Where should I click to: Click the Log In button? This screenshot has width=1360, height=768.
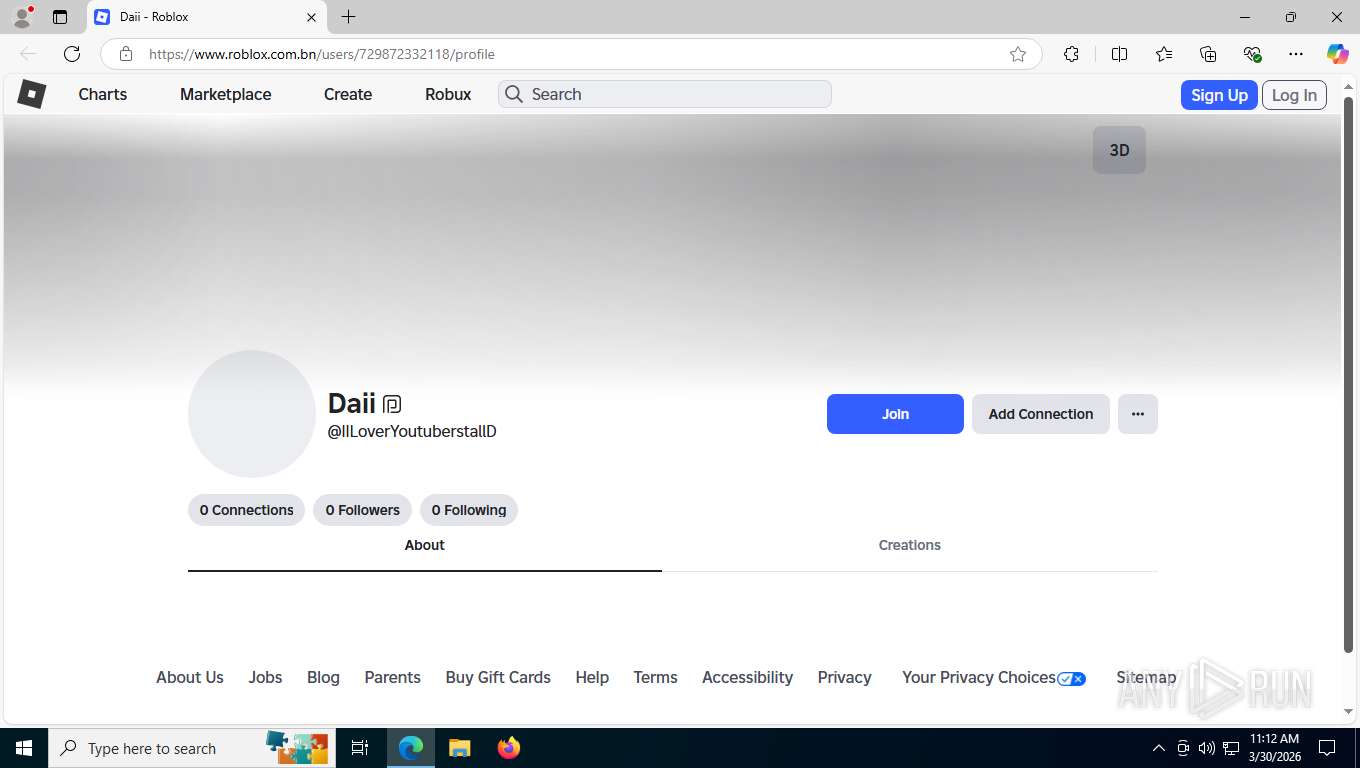click(1294, 95)
